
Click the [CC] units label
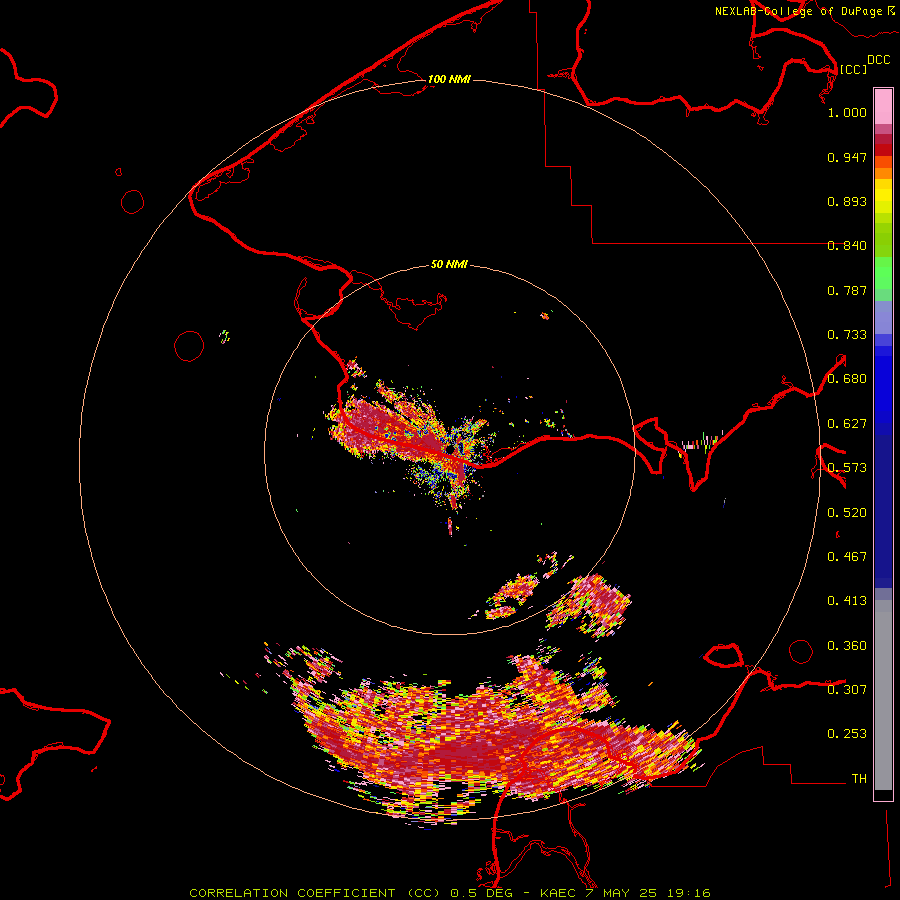(853, 69)
